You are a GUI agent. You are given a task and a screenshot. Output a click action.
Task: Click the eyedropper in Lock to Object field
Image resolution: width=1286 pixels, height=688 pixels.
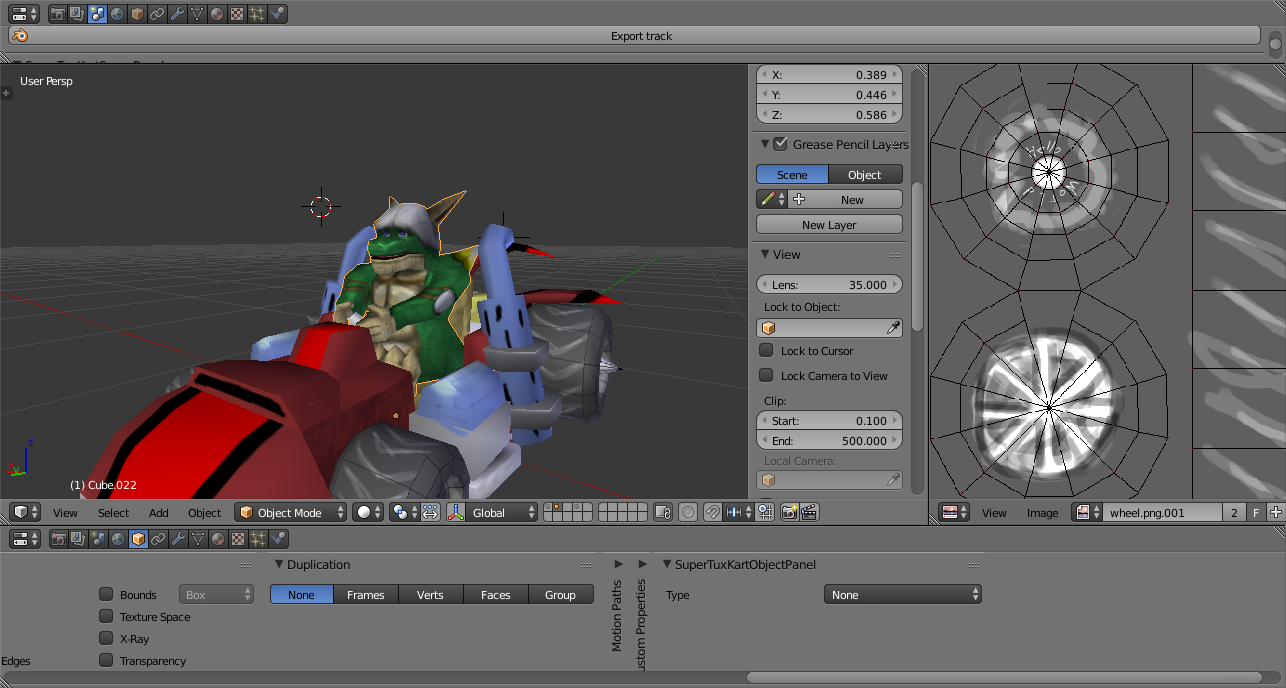tap(893, 328)
